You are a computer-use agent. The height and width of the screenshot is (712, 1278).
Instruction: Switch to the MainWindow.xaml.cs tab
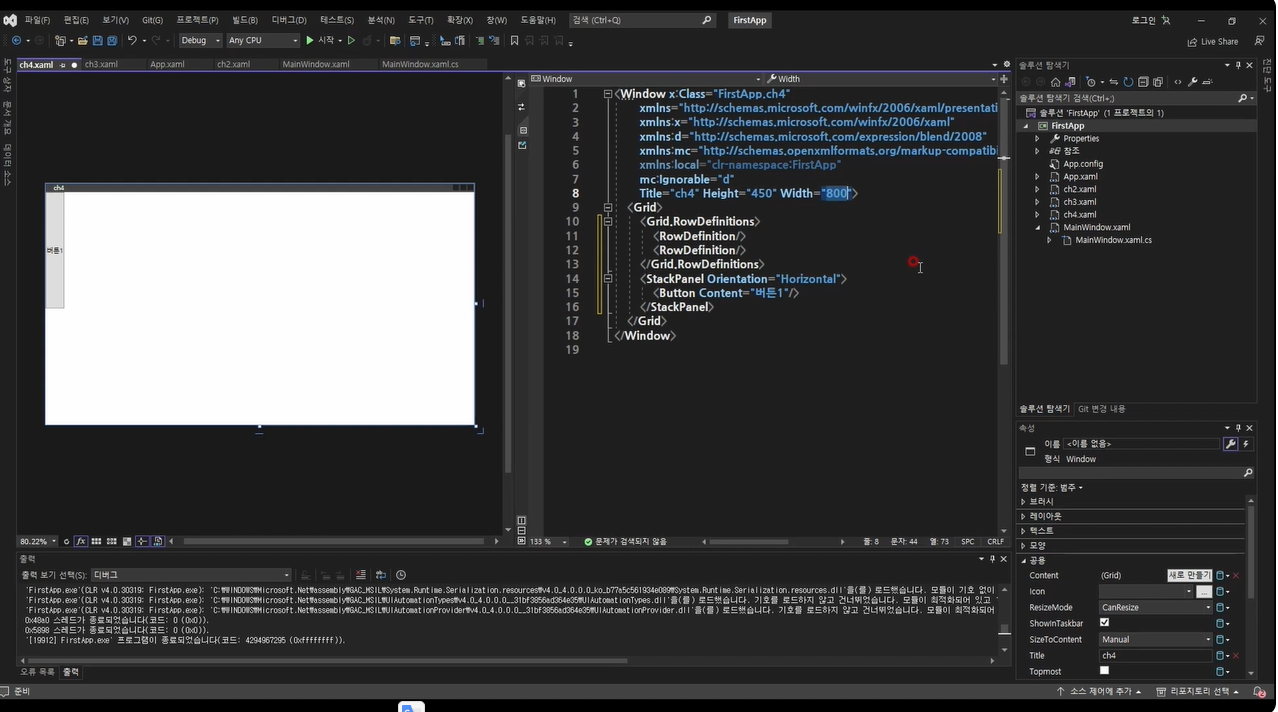(x=420, y=64)
